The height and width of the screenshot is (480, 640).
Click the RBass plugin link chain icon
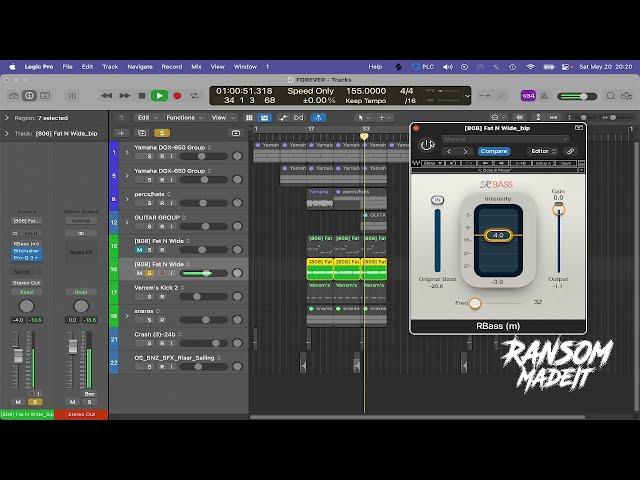point(570,151)
